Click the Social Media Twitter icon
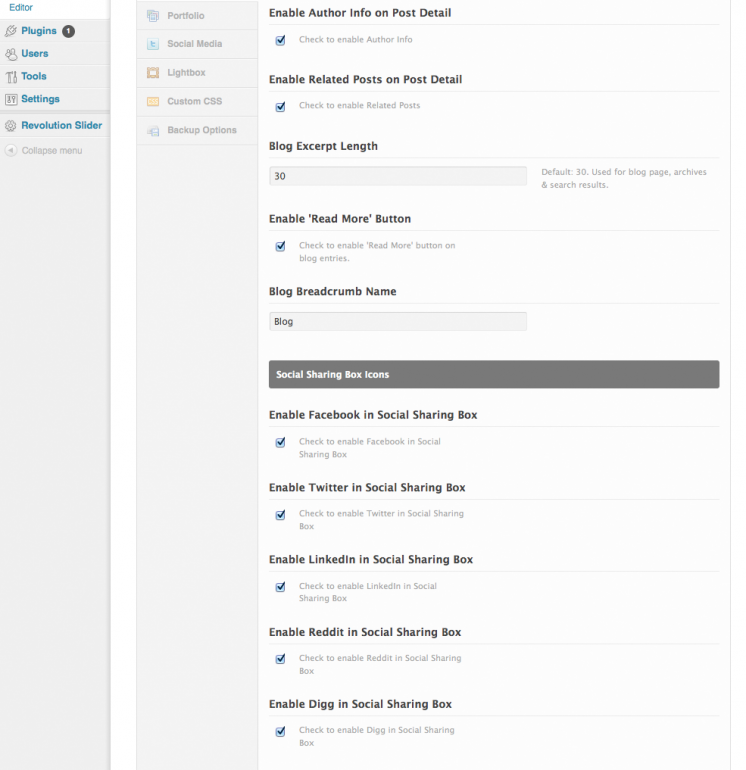 pos(153,44)
